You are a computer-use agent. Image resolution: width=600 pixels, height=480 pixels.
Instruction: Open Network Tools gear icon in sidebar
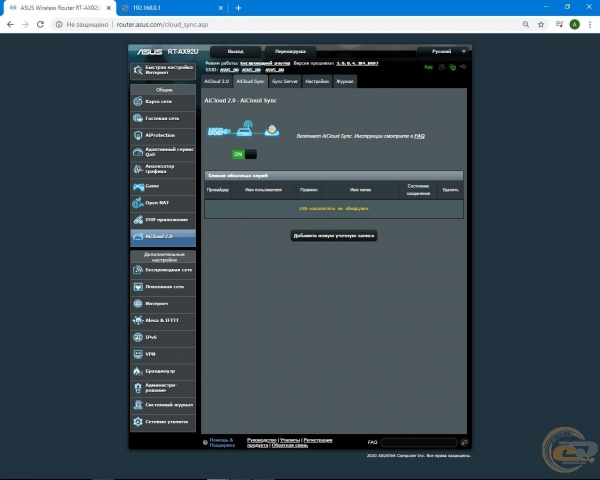(138, 421)
